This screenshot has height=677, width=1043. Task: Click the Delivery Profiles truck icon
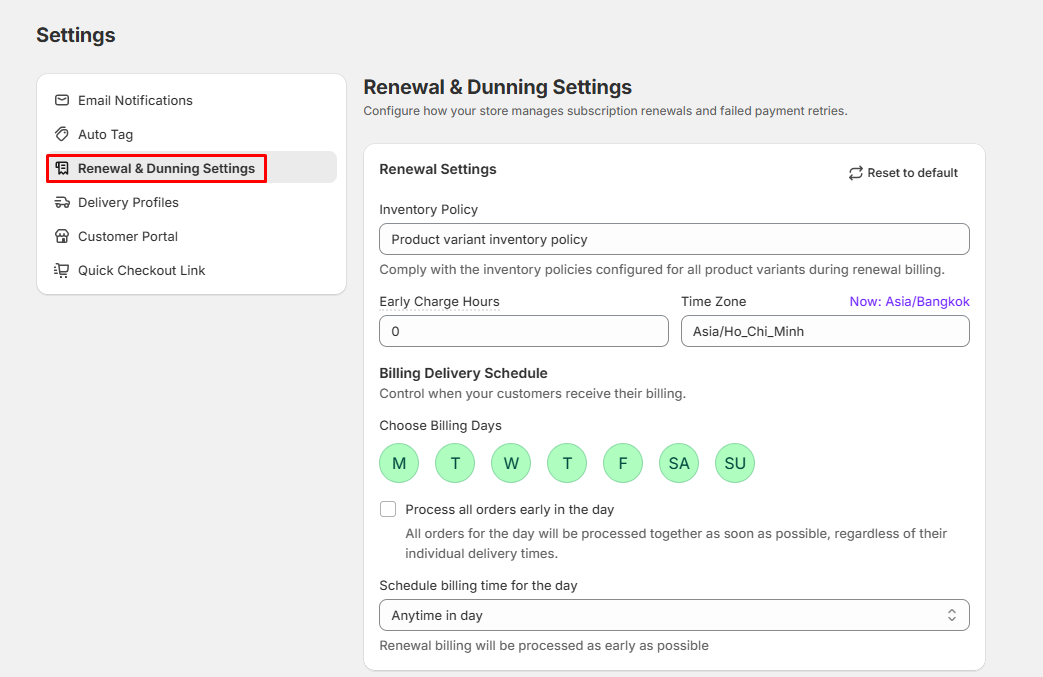point(62,202)
